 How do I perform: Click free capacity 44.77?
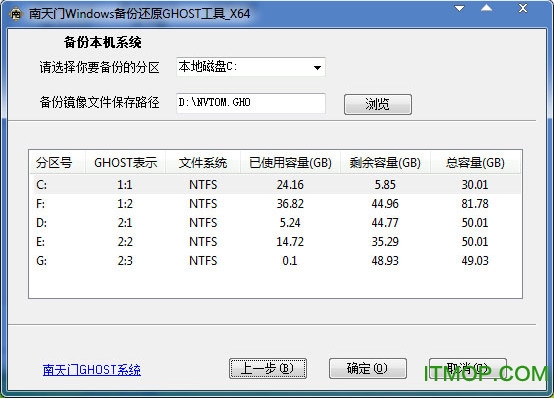click(x=385, y=223)
